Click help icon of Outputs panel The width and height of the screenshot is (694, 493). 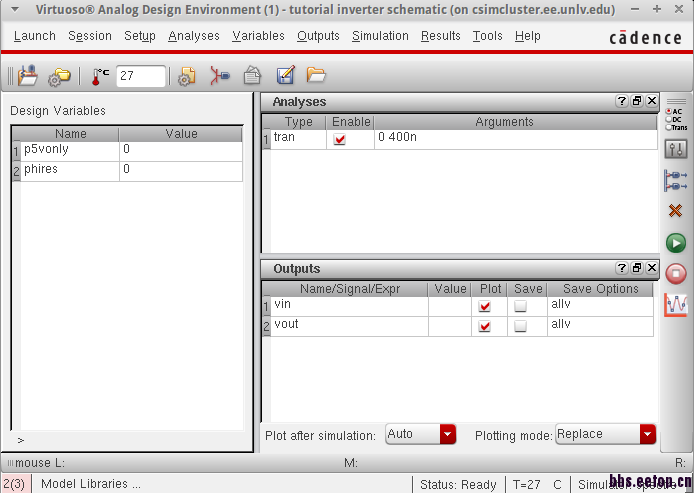point(621,268)
